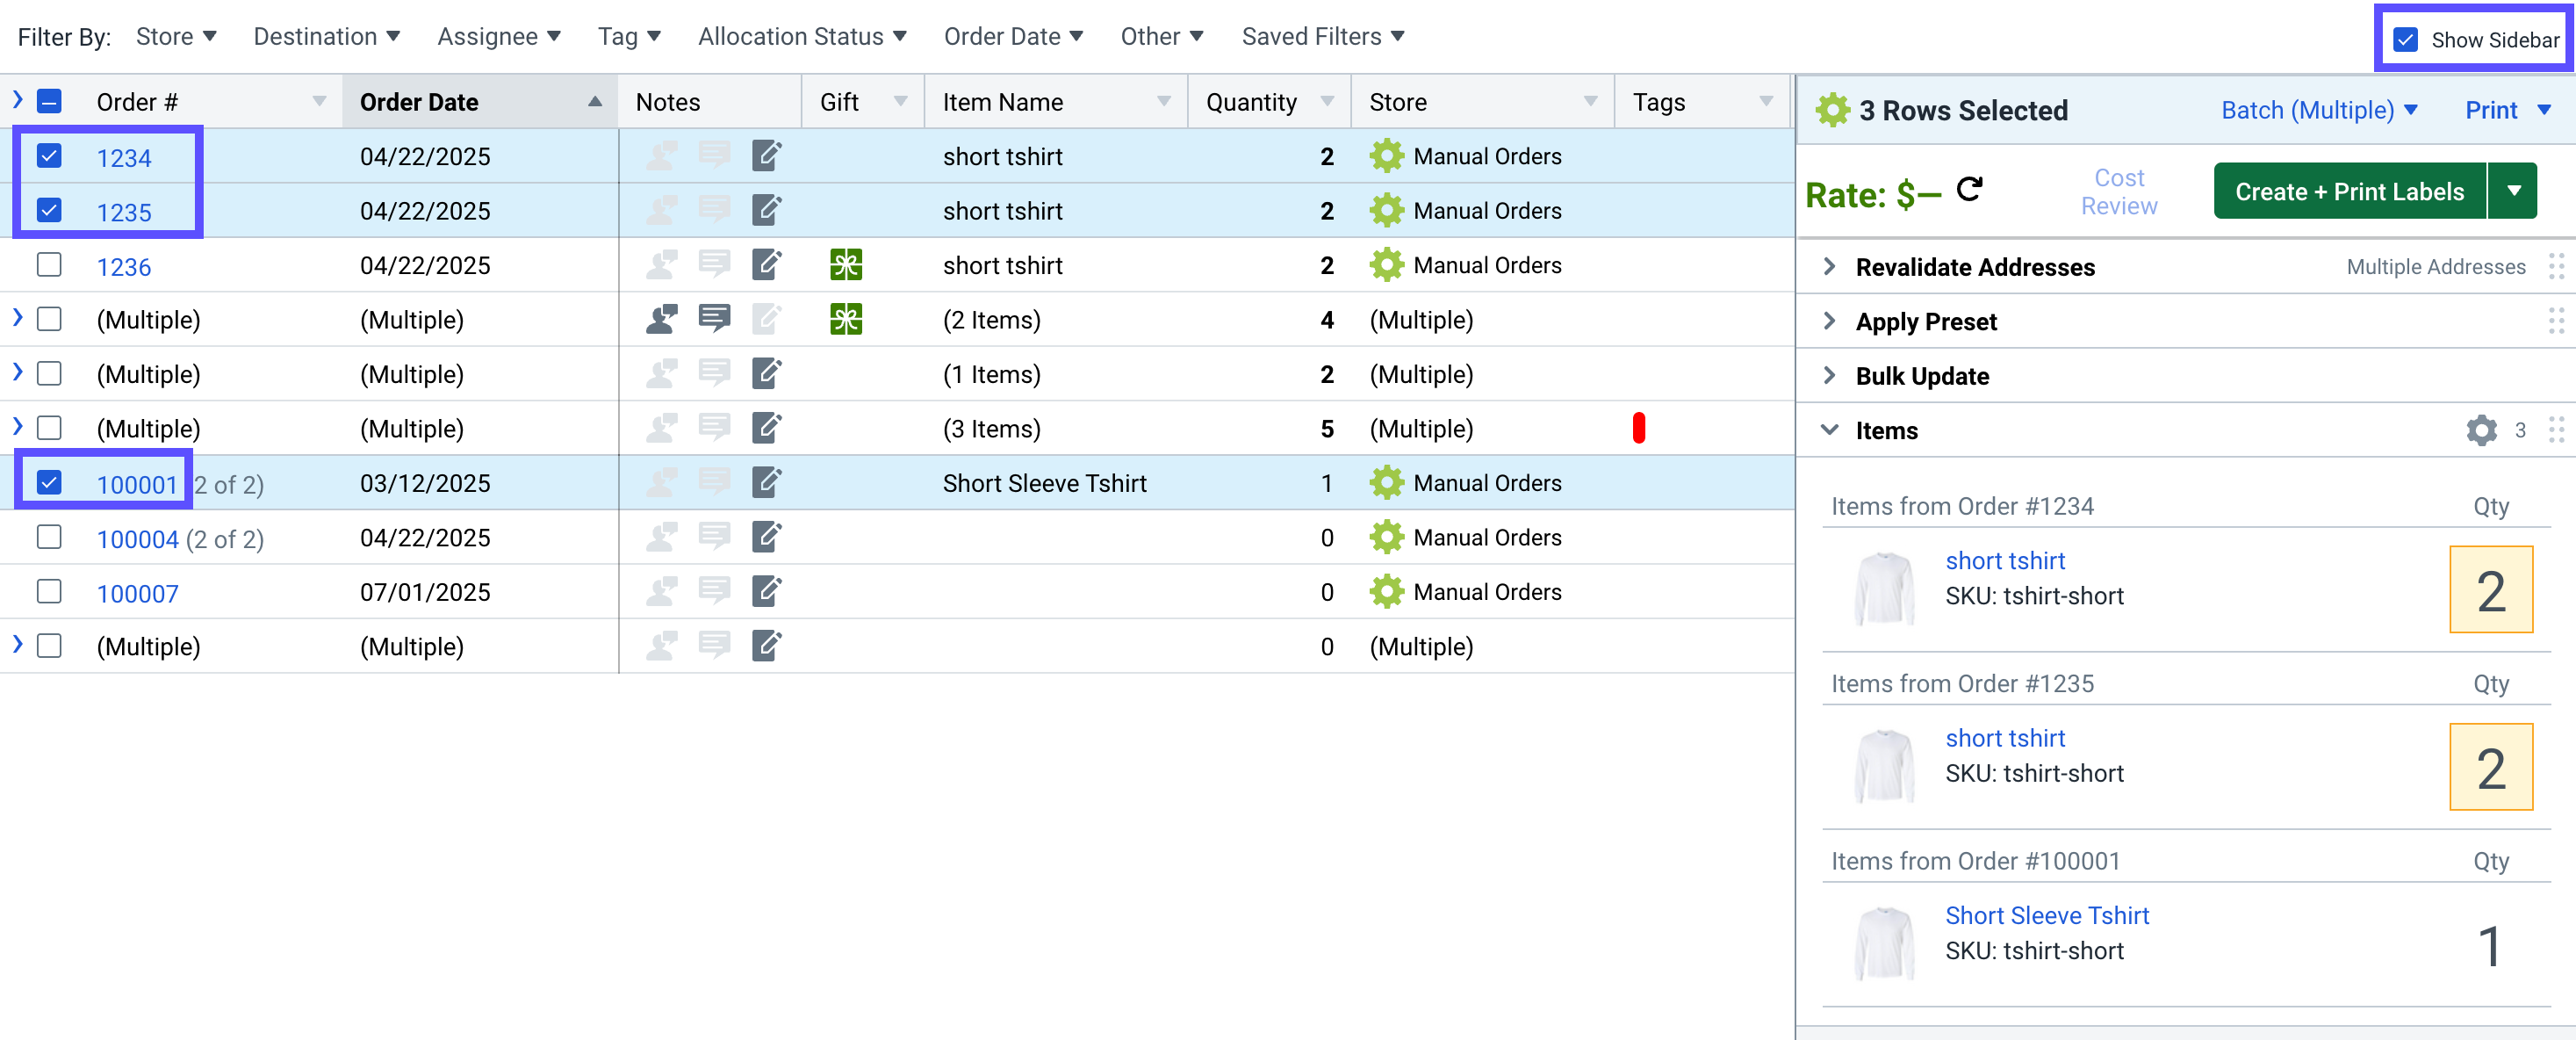Uncheck the checkbox for order 1234
The width and height of the screenshot is (2576, 1040).
point(49,156)
